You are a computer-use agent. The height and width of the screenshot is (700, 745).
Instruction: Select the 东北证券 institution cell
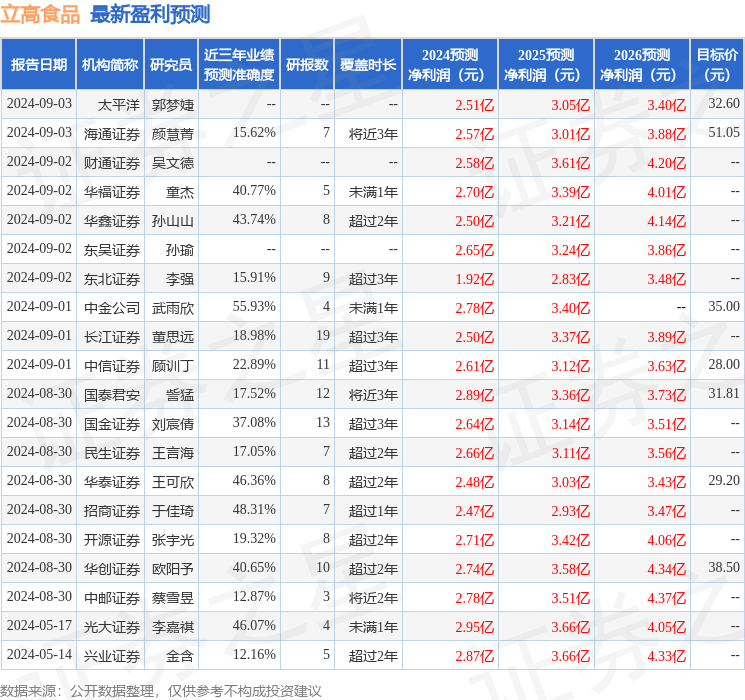[x=112, y=278]
